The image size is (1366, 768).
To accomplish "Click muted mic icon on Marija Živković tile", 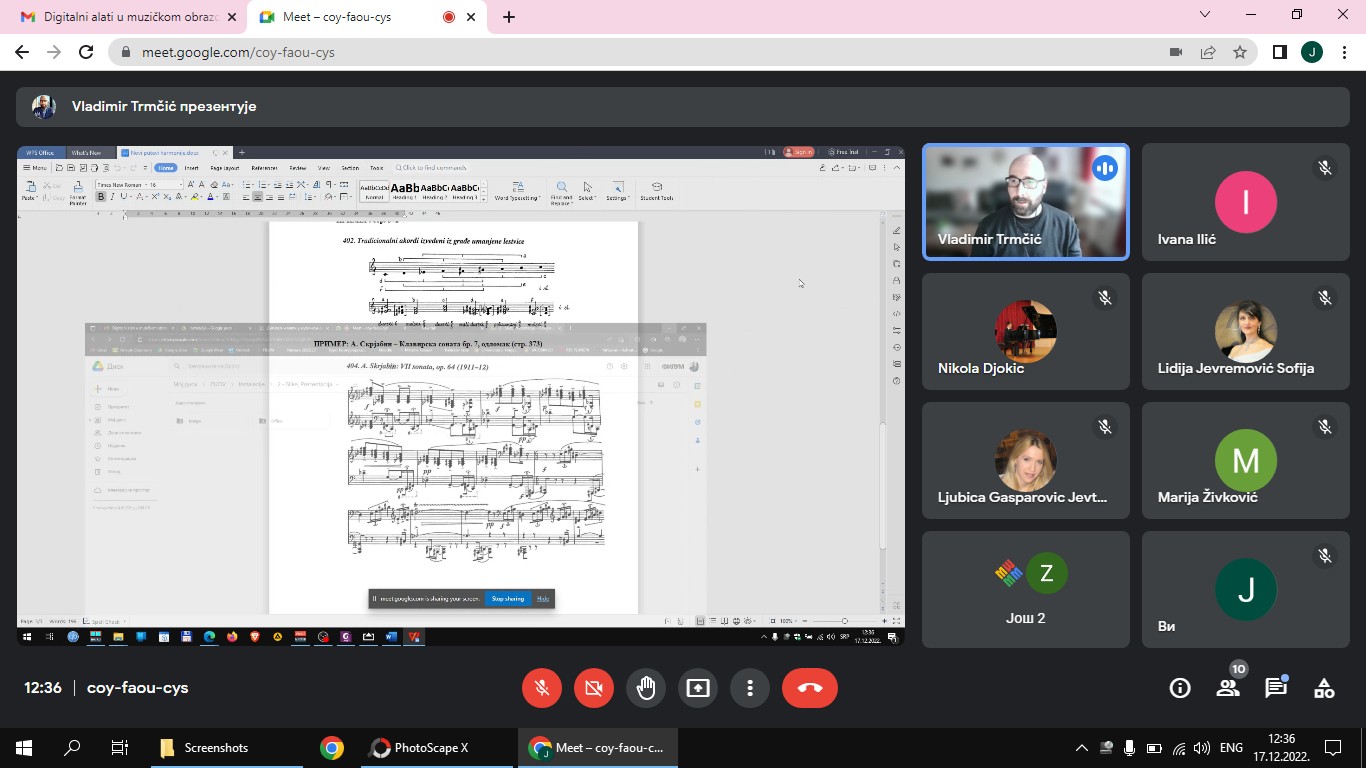I will [1325, 426].
